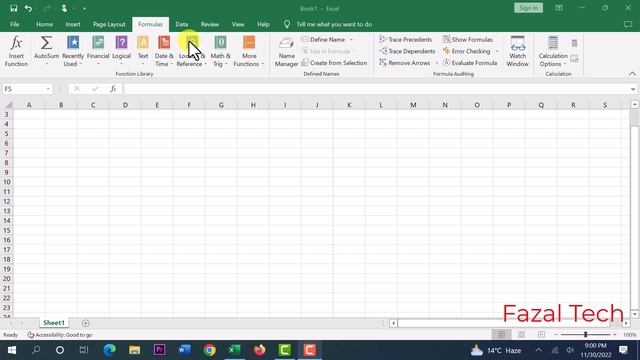Screen dimensions: 640x360
Task: Switch to the Insert tab
Action: coord(73,24)
